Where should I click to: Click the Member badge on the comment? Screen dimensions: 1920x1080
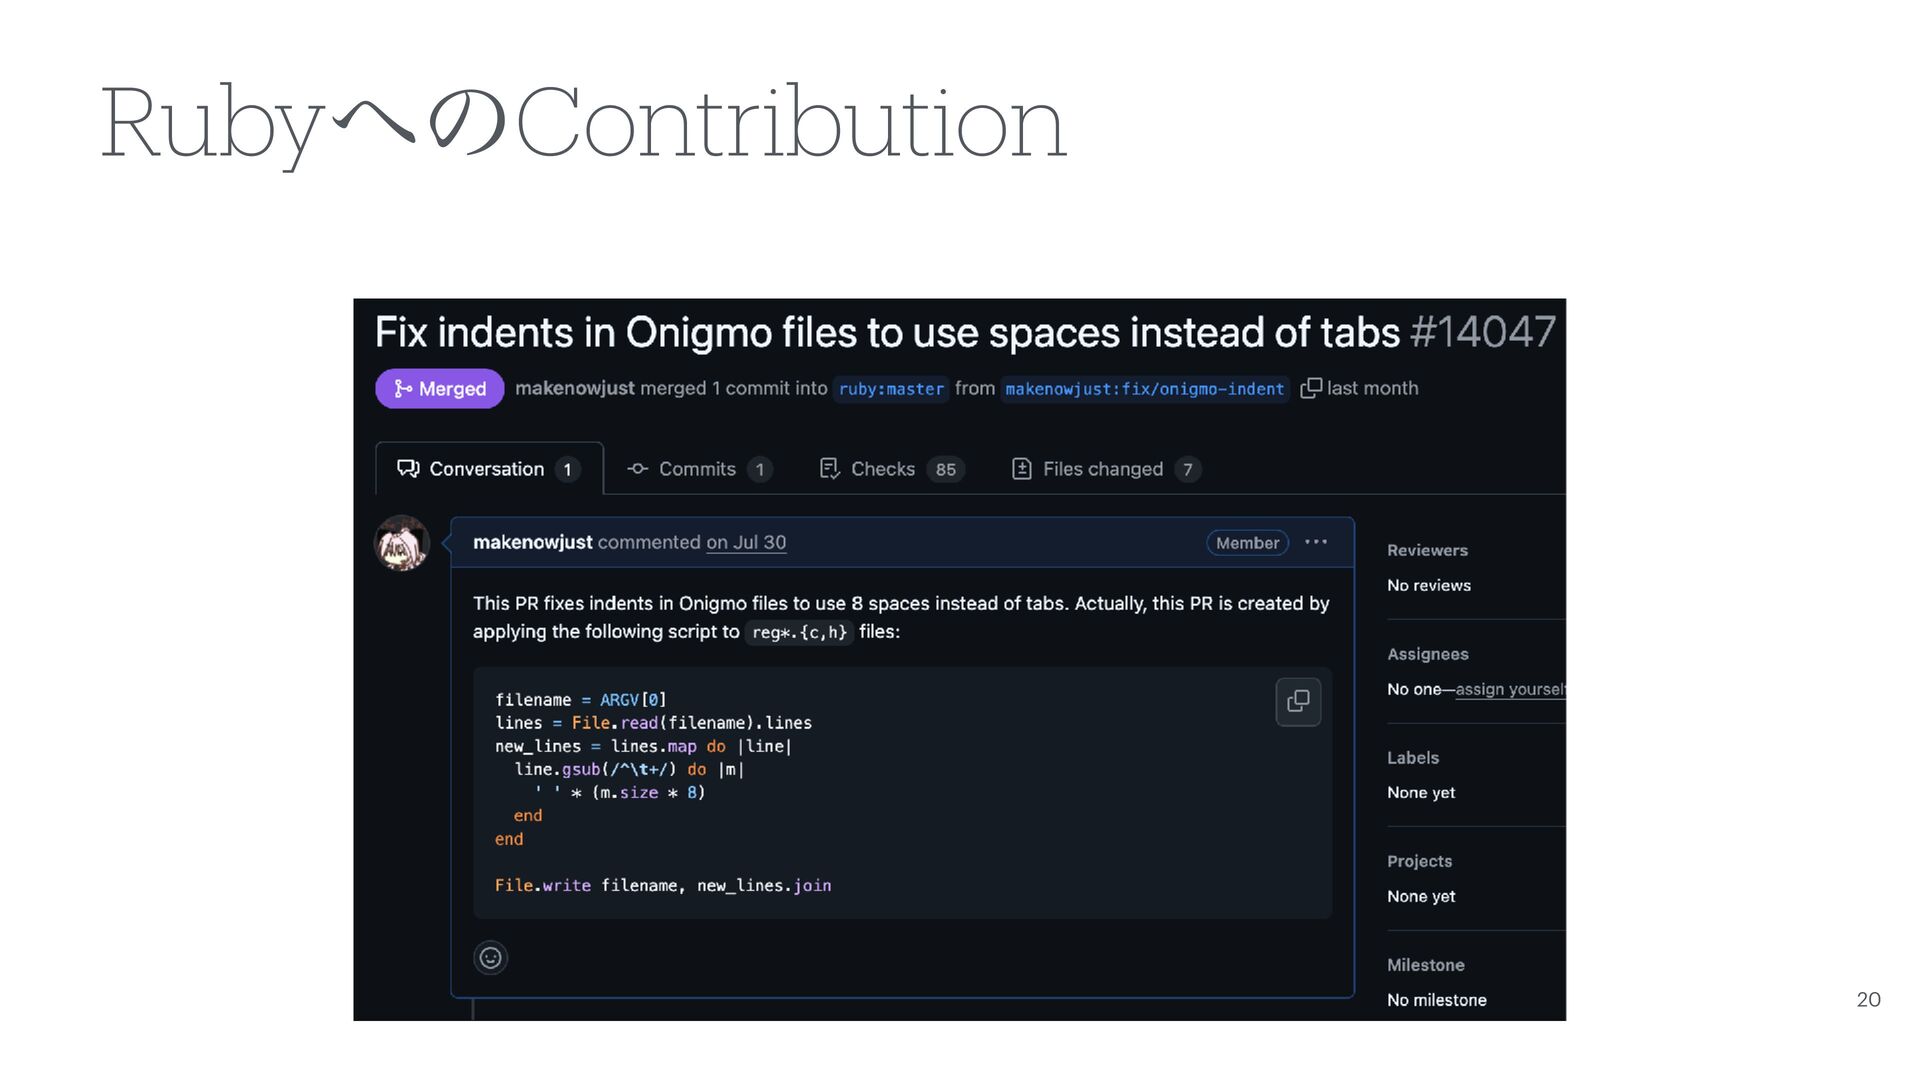point(1247,543)
